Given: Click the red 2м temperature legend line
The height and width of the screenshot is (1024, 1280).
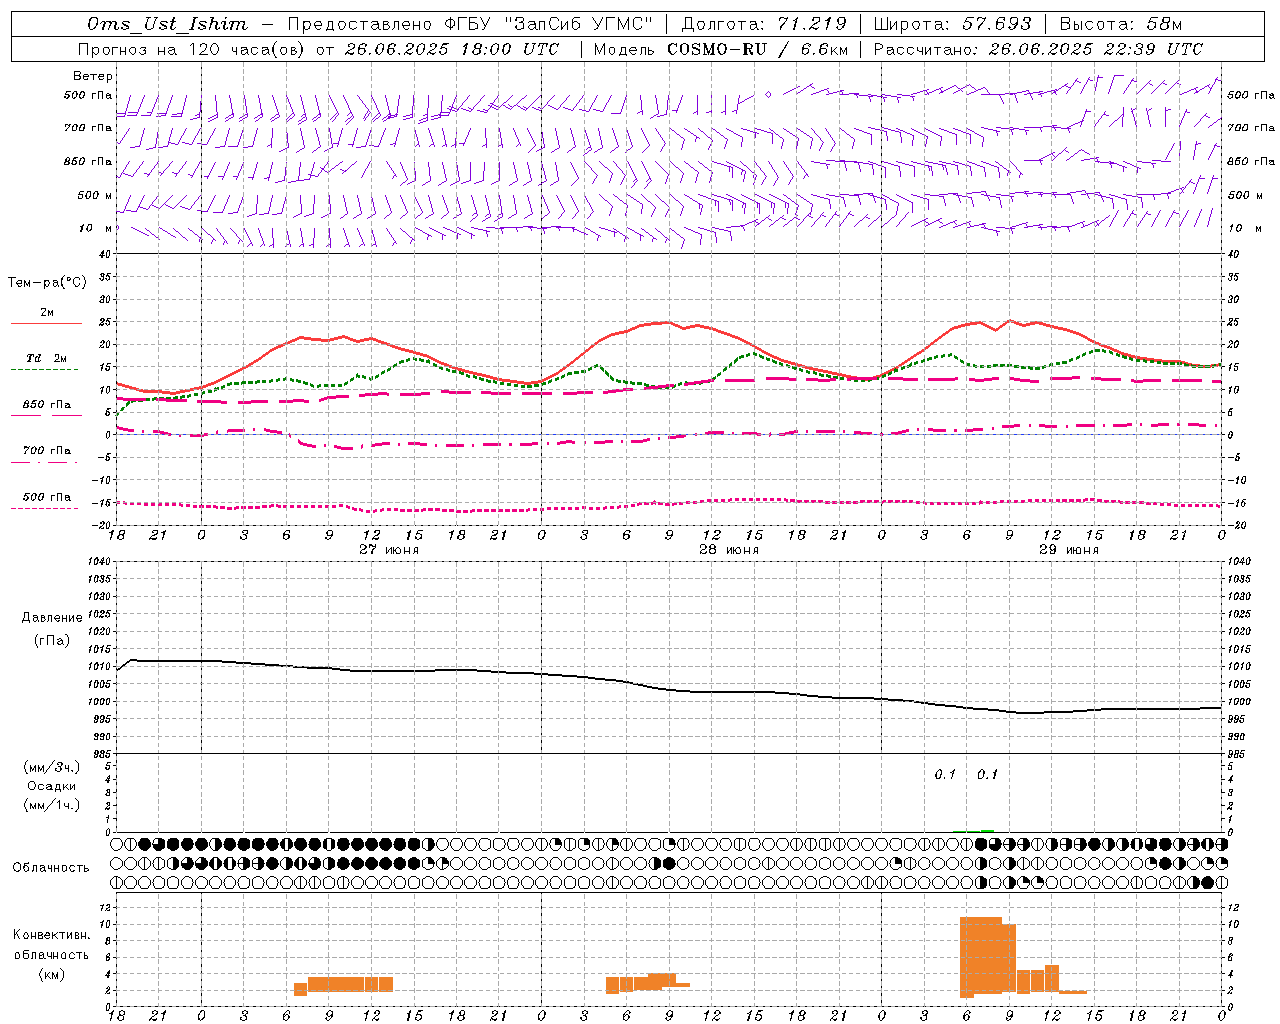Looking at the screenshot, I should coord(47,323).
